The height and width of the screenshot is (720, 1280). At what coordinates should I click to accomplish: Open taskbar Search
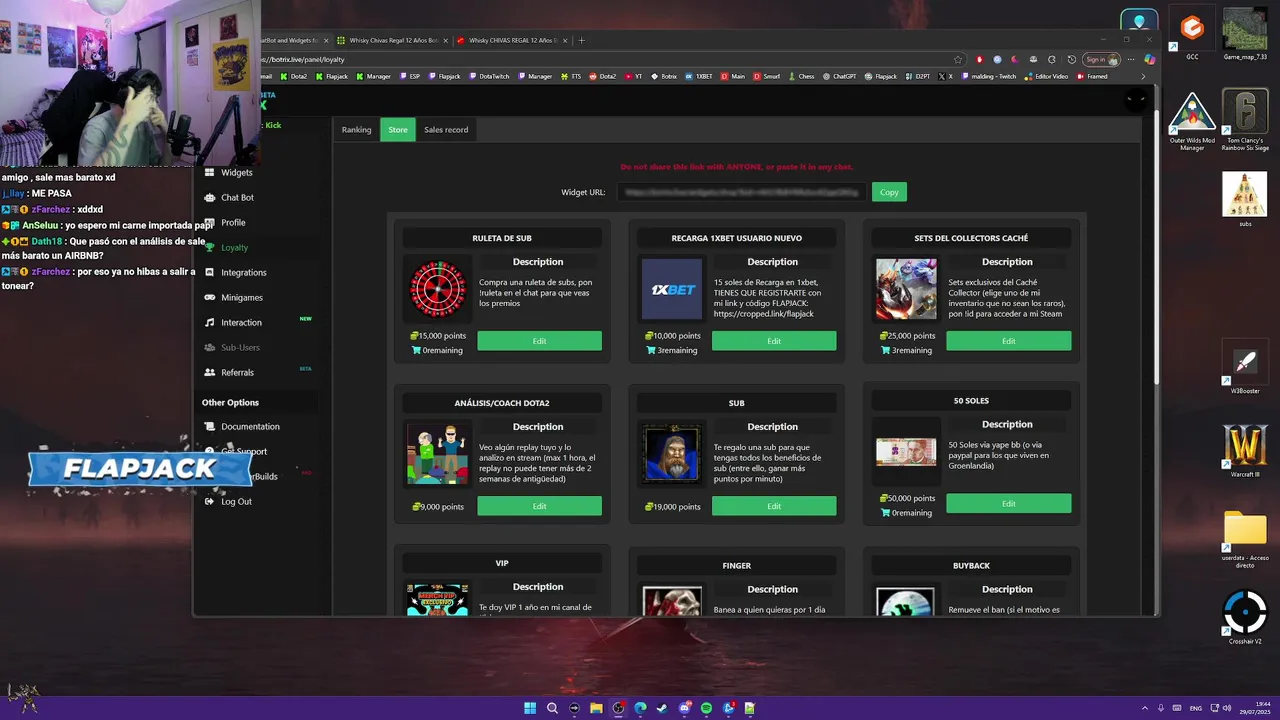click(x=552, y=708)
